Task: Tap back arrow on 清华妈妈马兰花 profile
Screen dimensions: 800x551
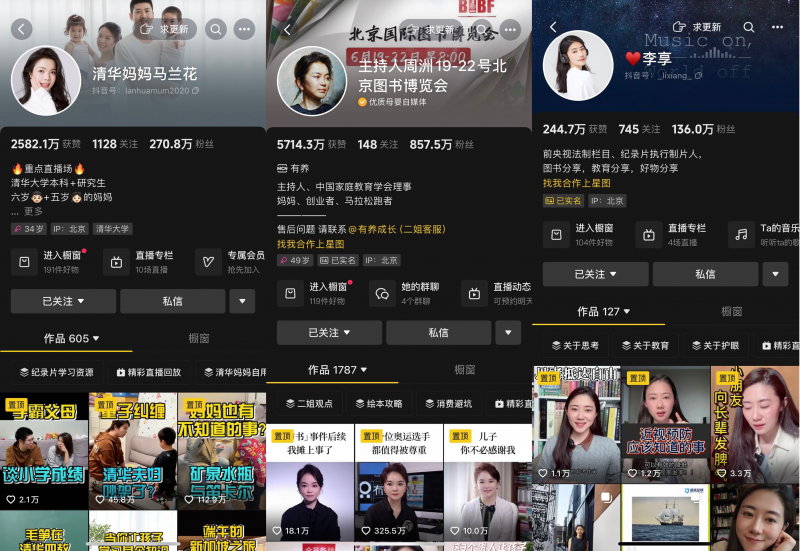Action: pos(21,29)
